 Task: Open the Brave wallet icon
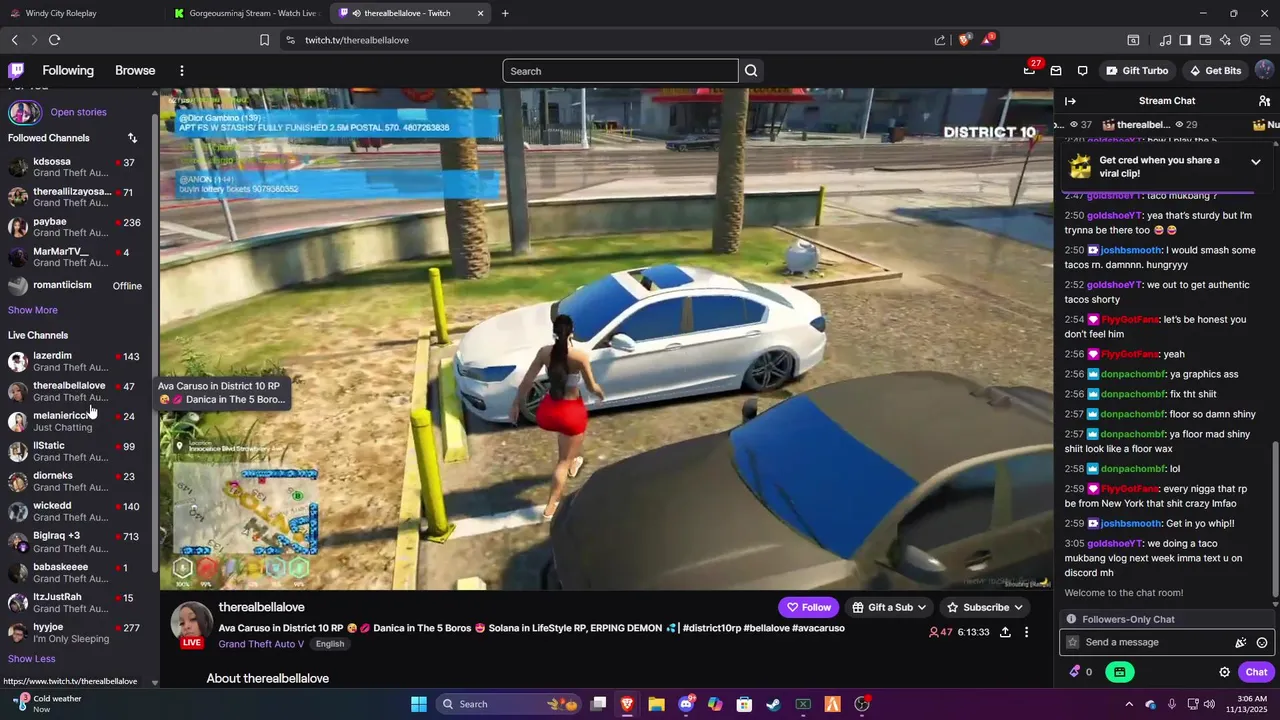[1205, 40]
